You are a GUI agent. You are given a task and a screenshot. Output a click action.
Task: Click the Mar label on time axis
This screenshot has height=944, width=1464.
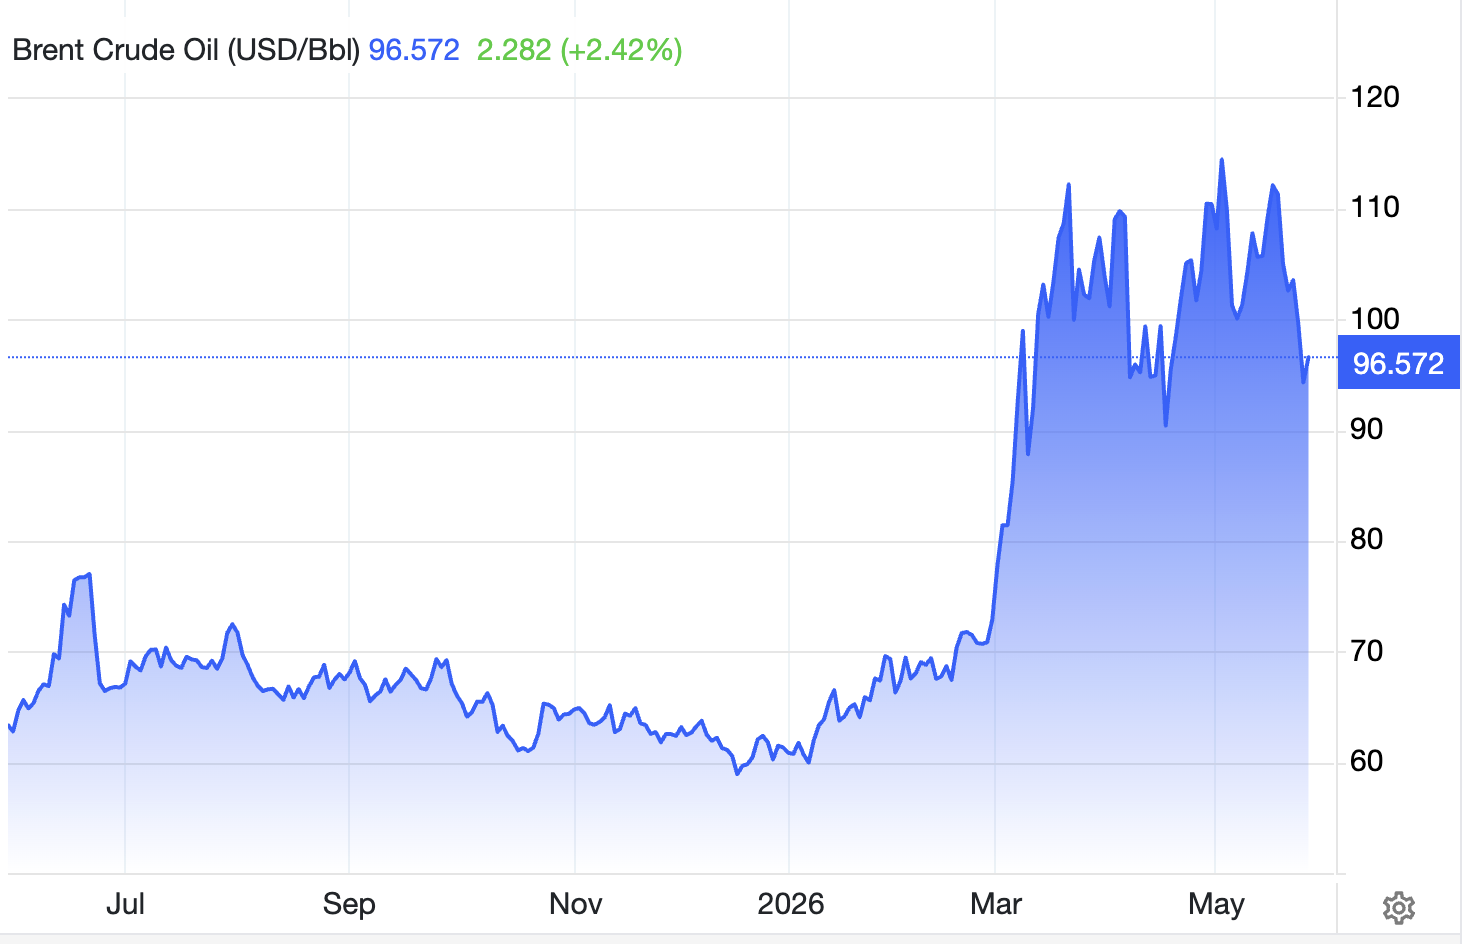click(x=996, y=904)
